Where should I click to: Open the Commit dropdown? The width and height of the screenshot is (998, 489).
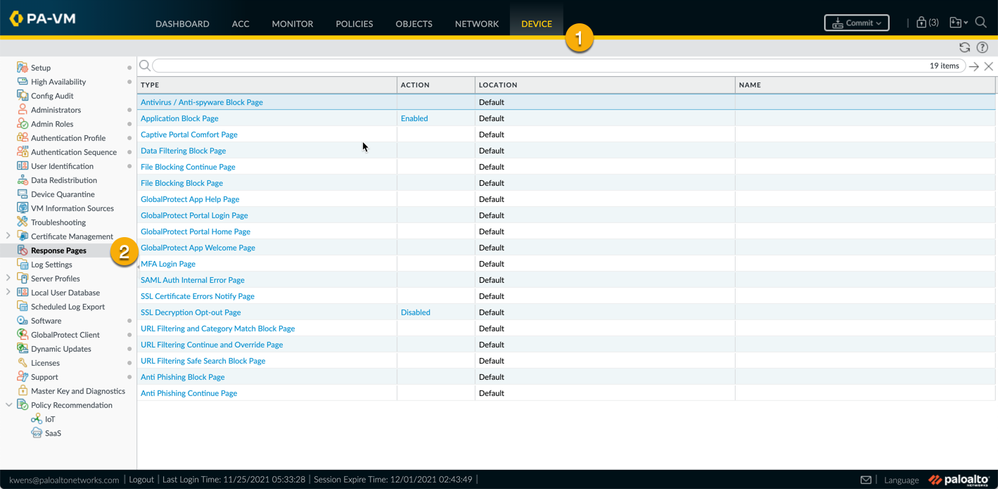[x=856, y=23]
